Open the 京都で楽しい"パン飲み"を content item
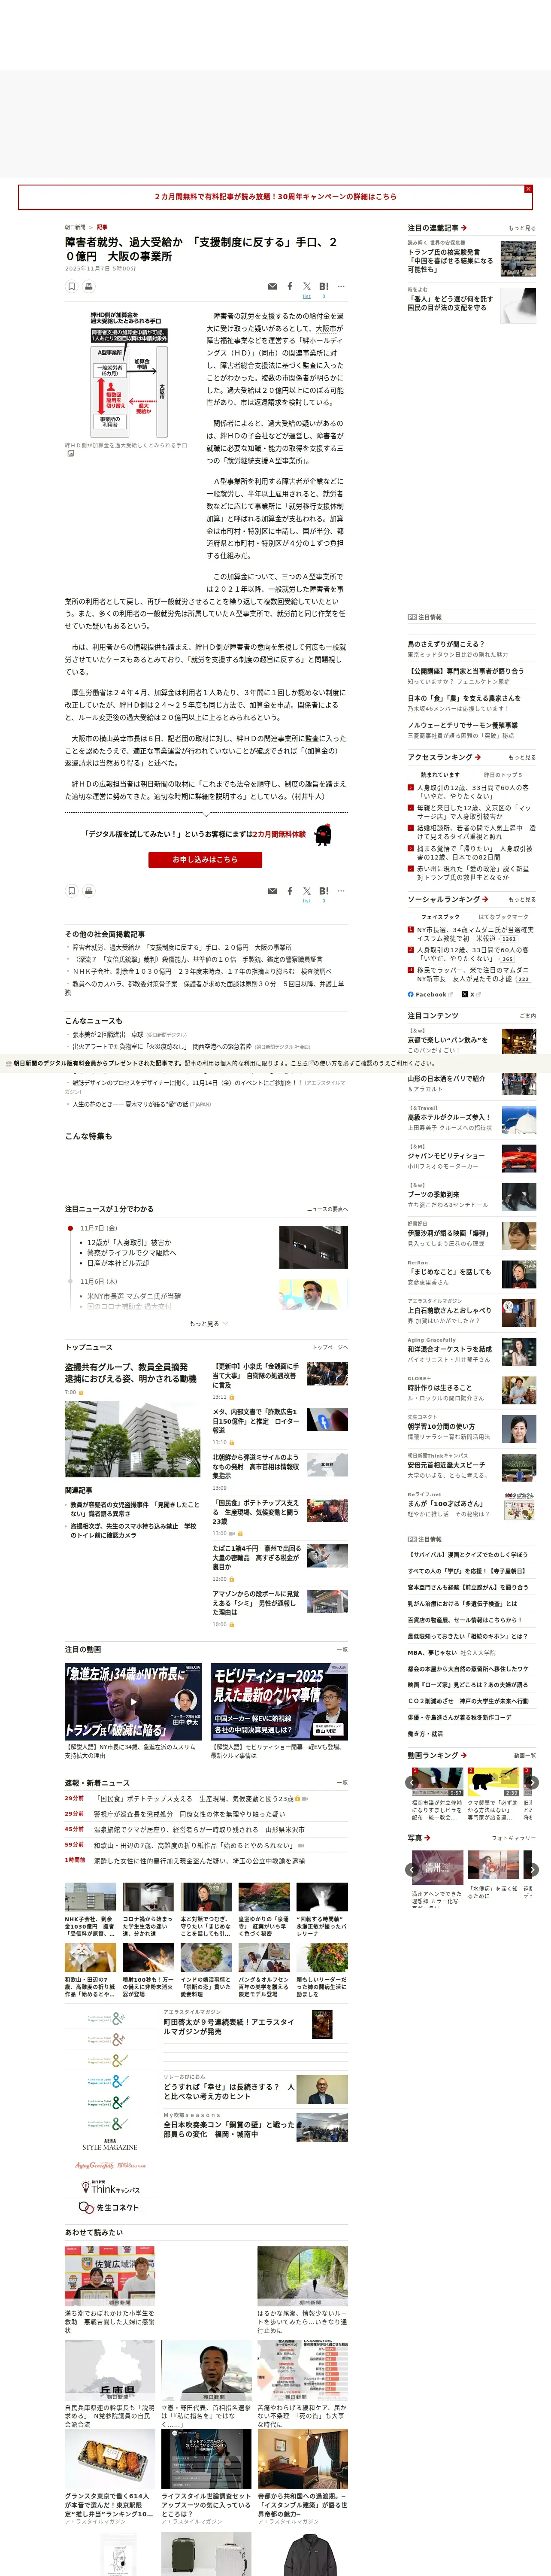The image size is (551, 2576). 448,1040
